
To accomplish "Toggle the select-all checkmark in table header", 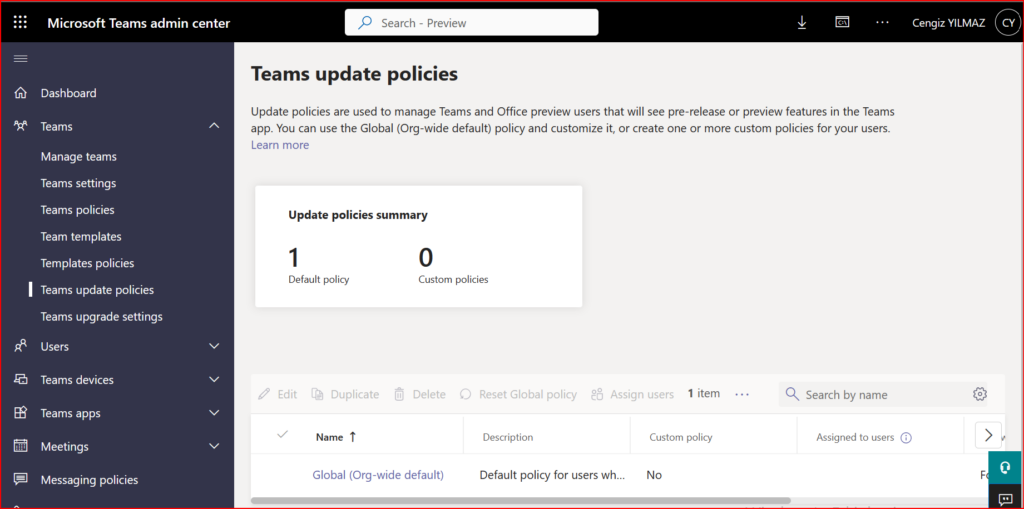I will tap(283, 435).
